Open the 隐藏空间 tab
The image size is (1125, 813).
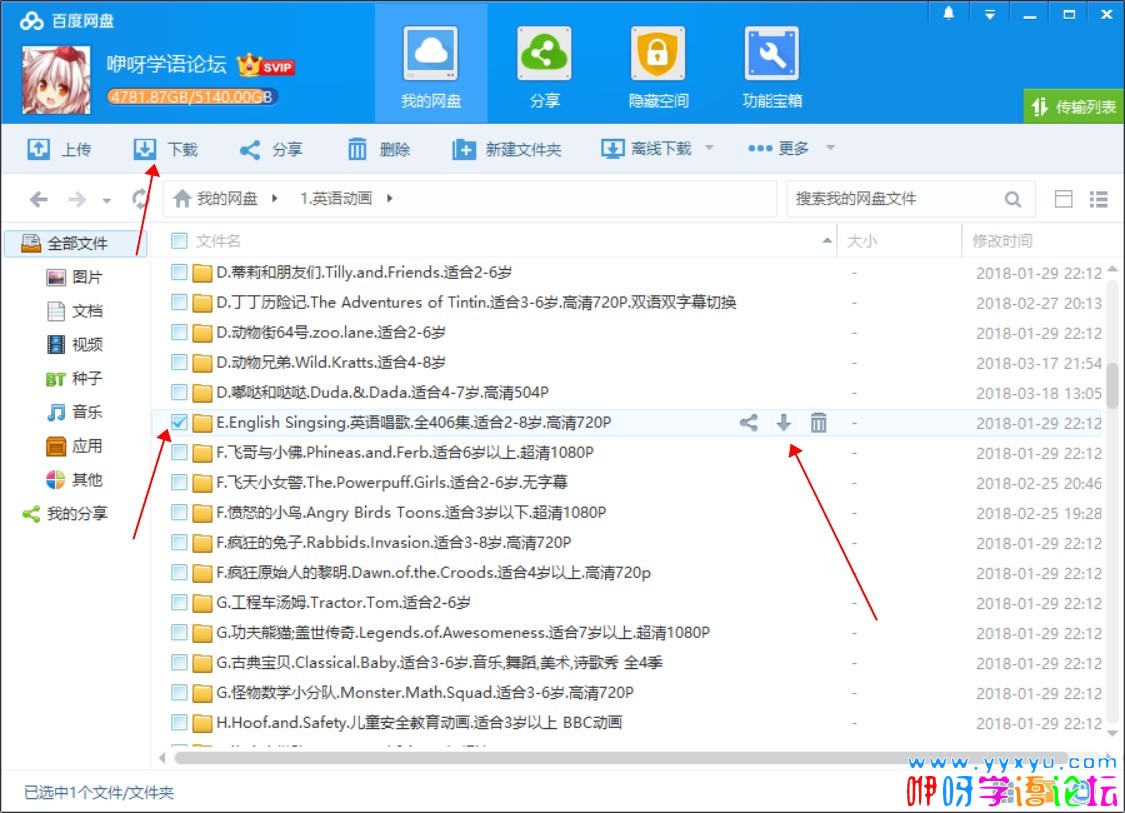pos(657,66)
